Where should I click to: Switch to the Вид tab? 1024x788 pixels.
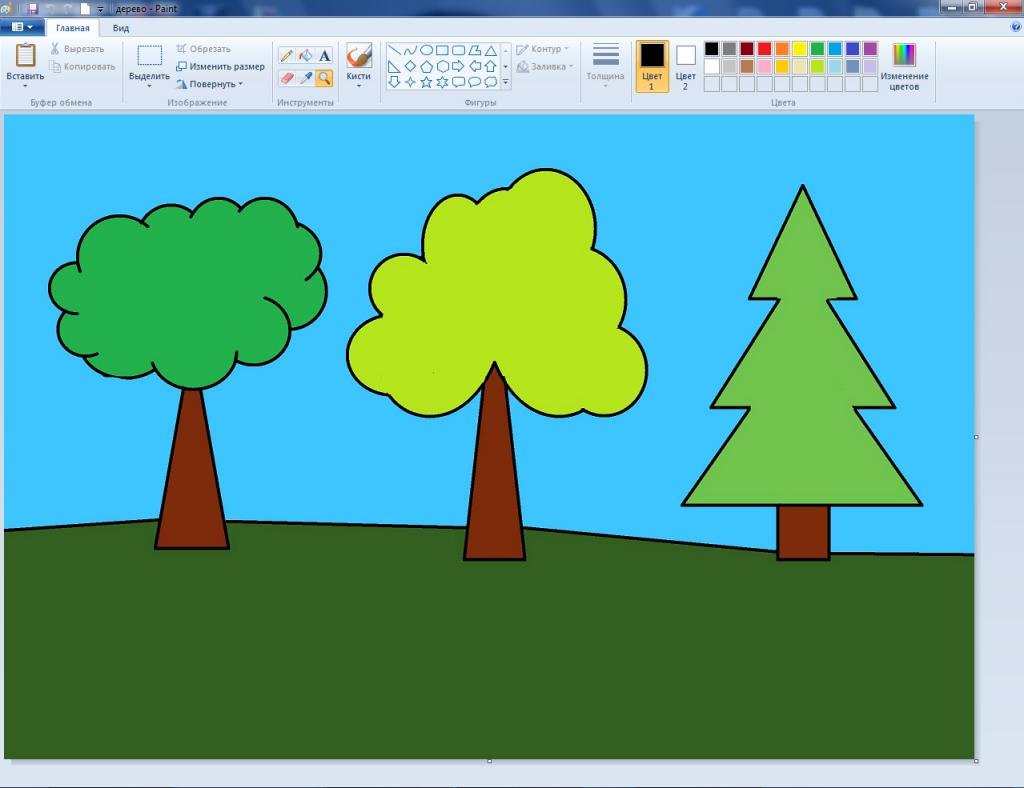[x=120, y=28]
